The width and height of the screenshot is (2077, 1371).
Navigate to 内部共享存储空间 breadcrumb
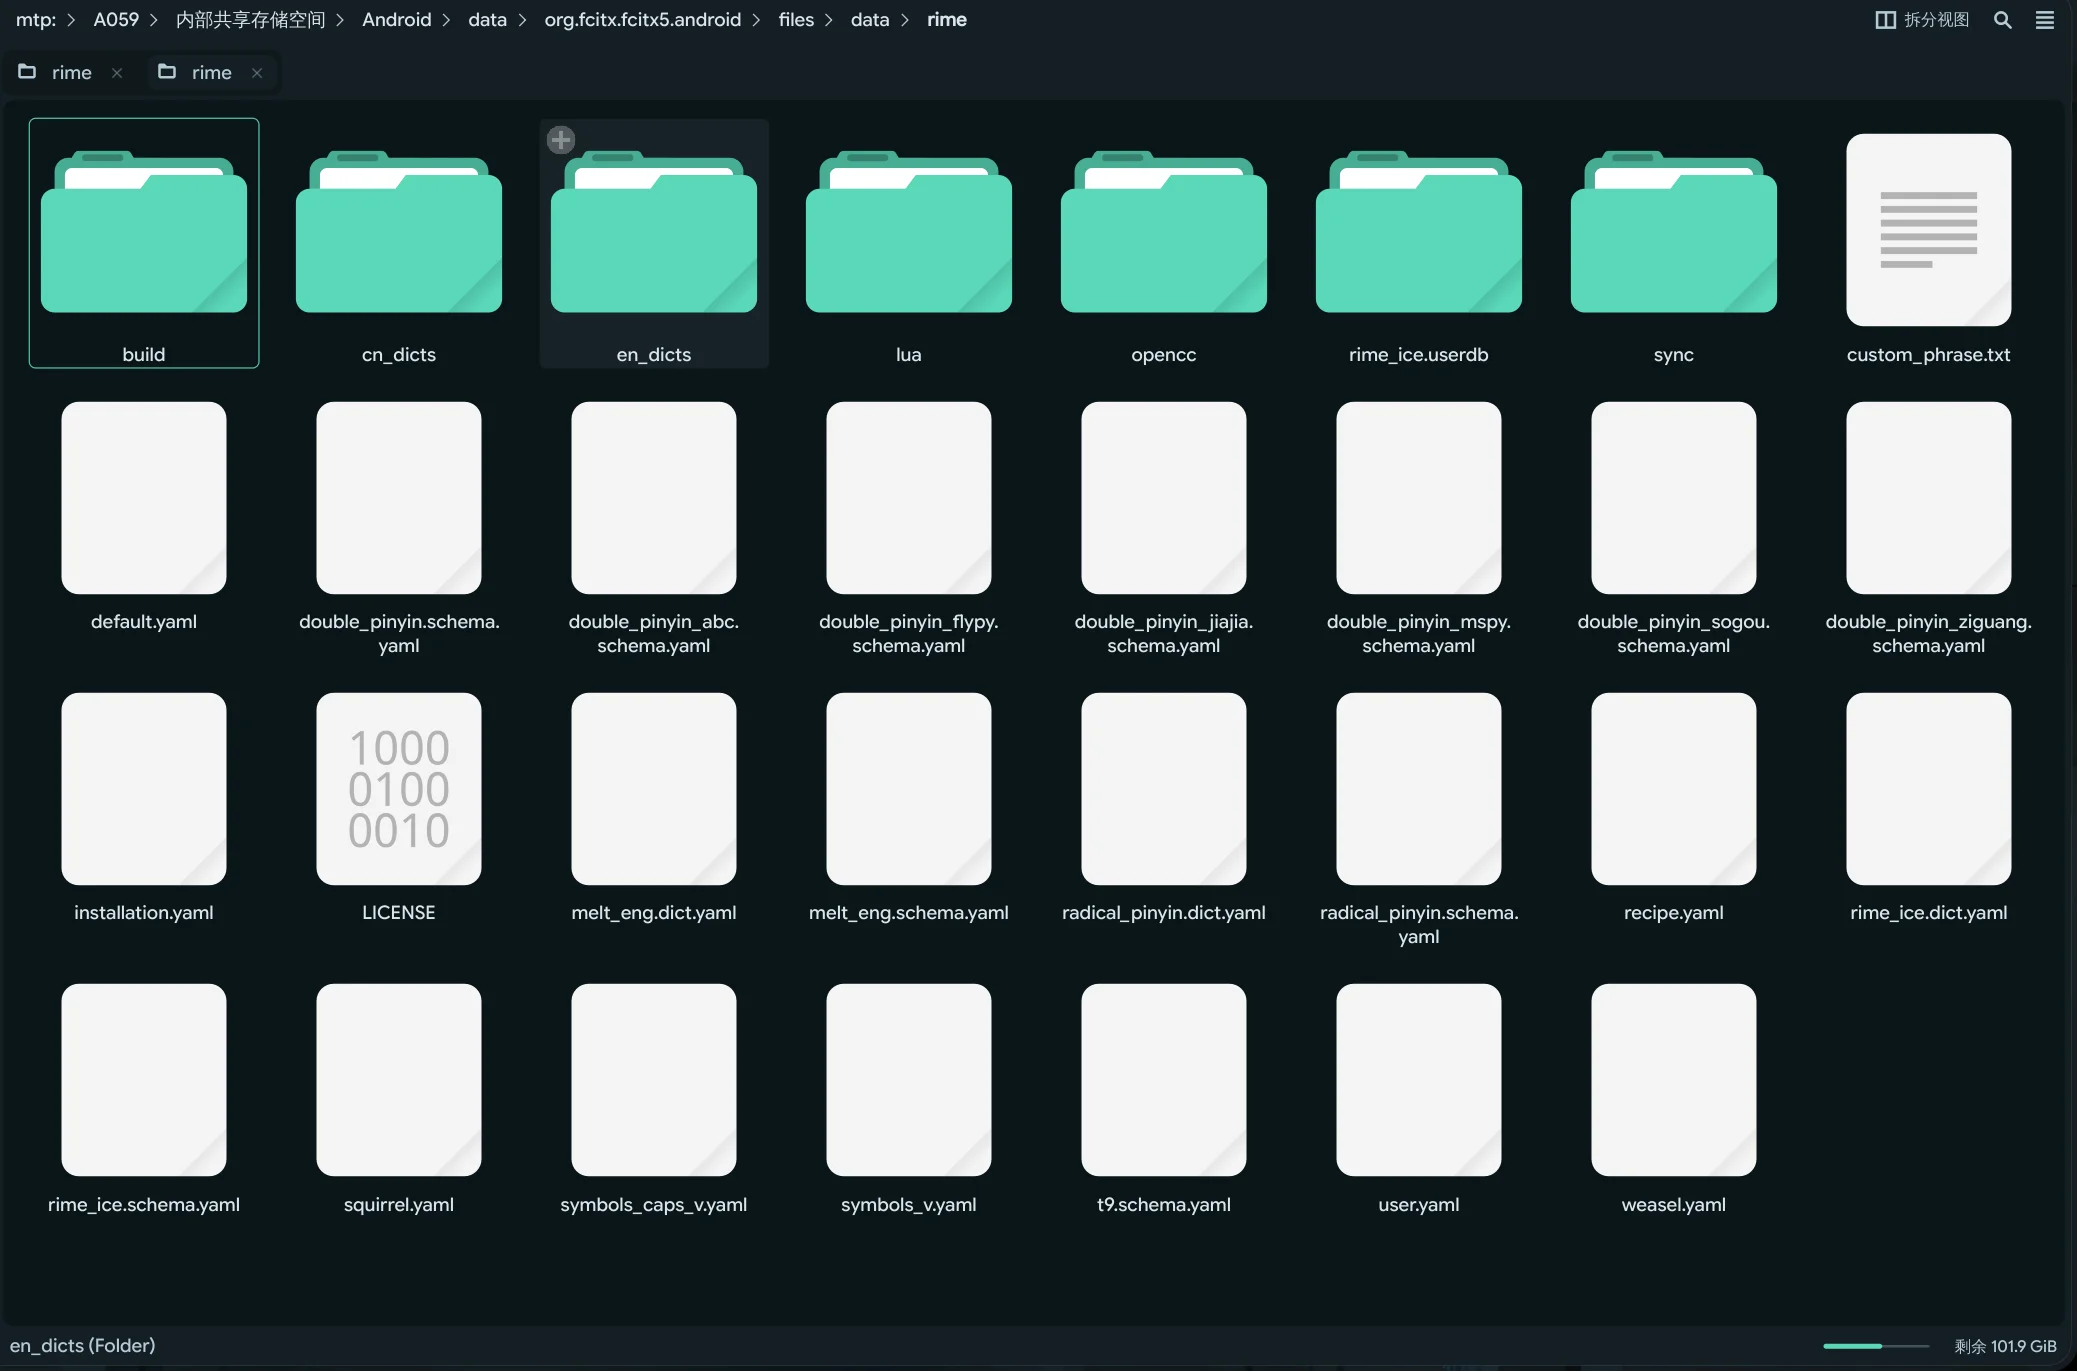coord(250,20)
